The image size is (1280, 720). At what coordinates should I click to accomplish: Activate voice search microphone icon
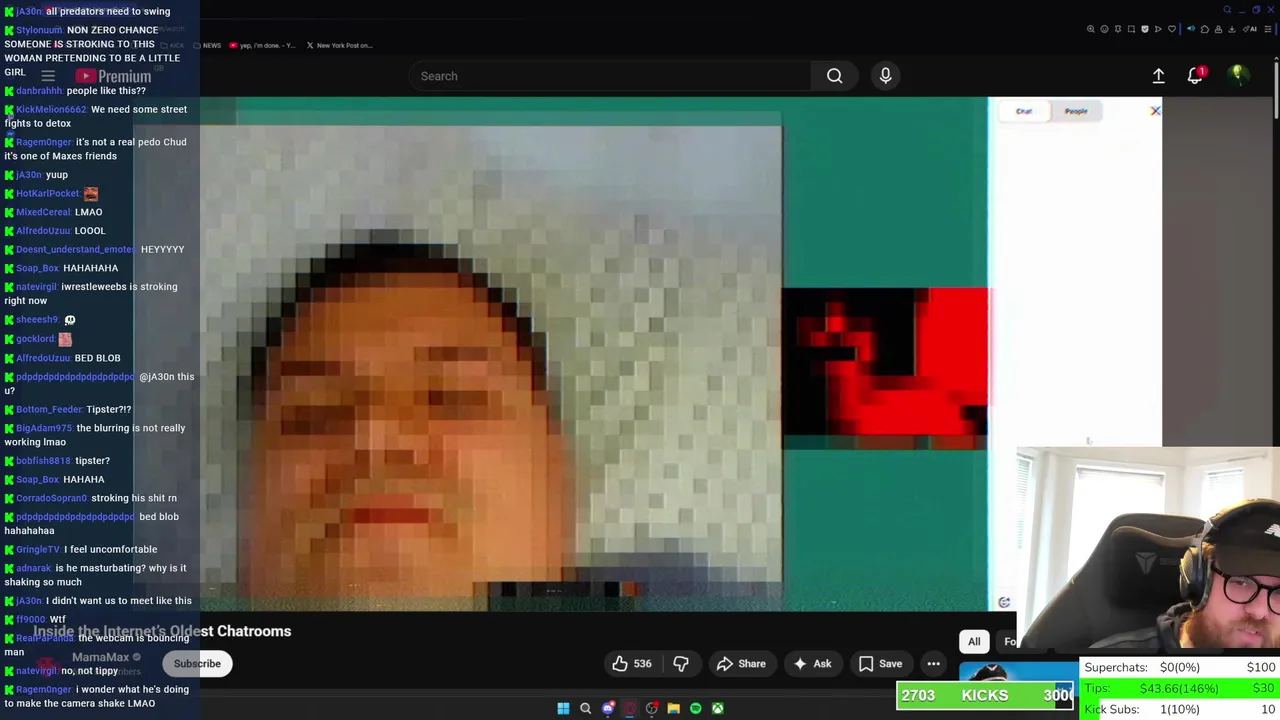pyautogui.click(x=885, y=76)
